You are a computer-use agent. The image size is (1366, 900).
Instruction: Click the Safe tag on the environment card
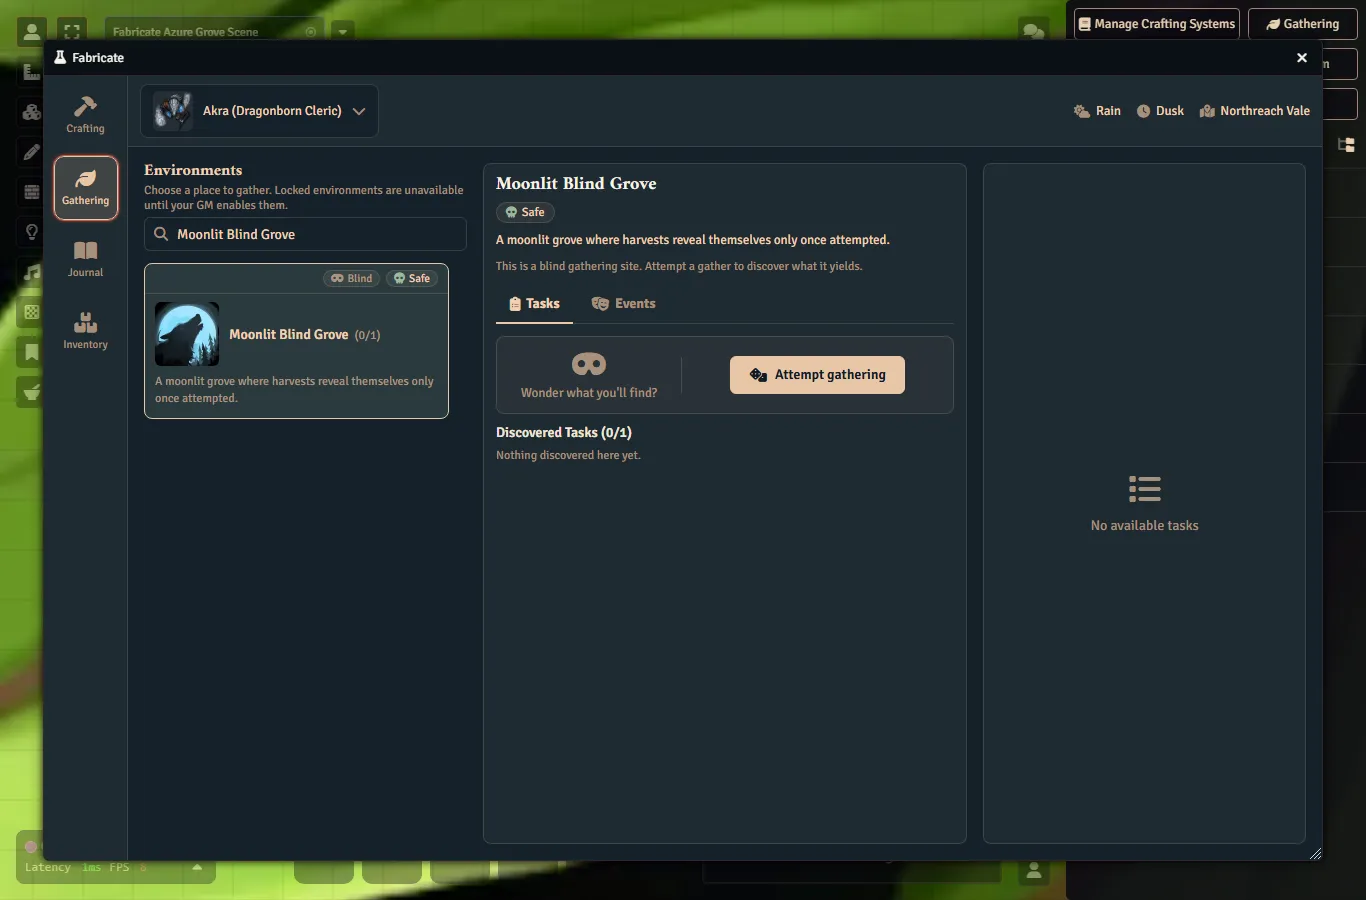point(412,278)
